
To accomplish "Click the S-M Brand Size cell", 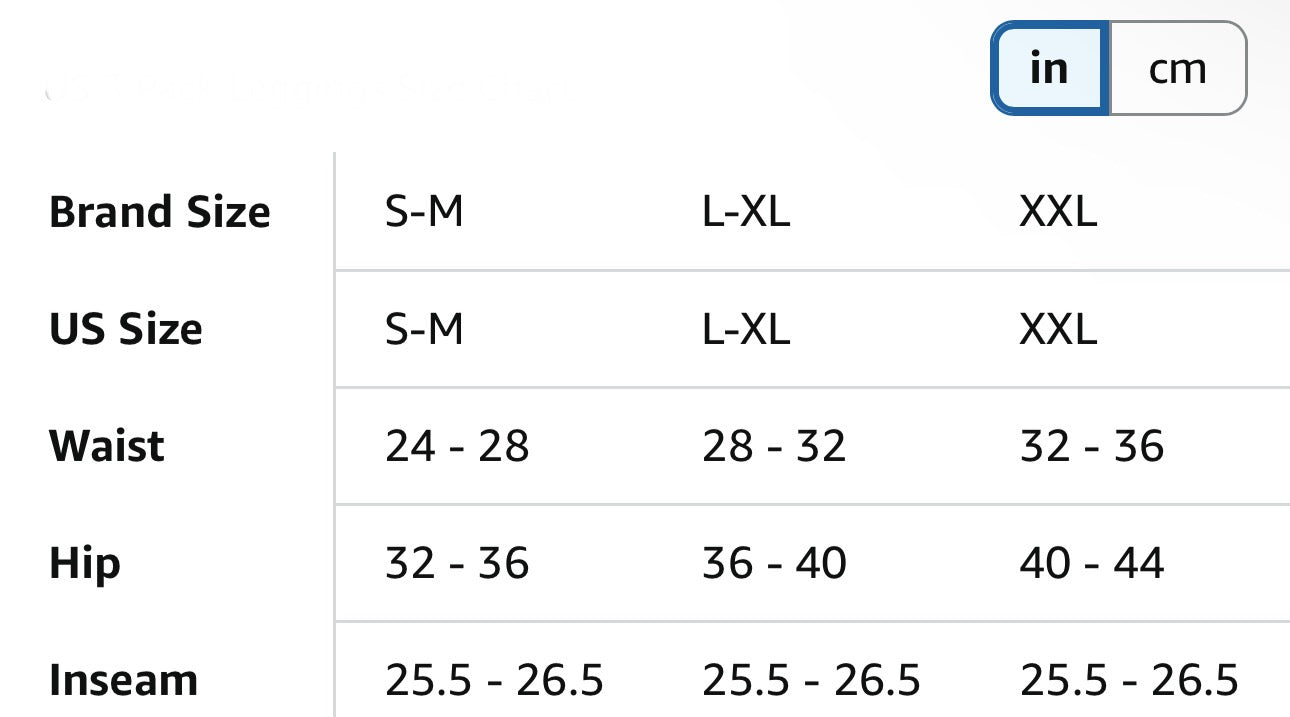I will [425, 212].
